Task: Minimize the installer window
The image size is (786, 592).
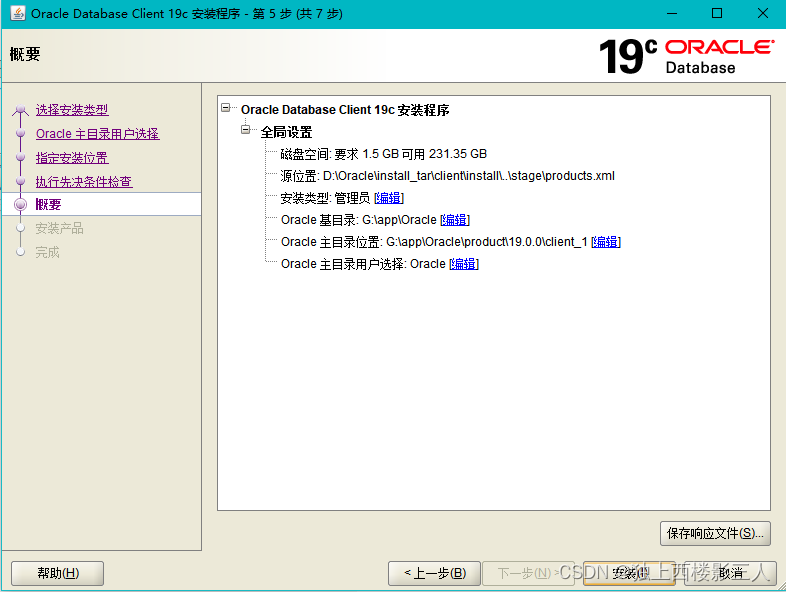Action: (672, 14)
